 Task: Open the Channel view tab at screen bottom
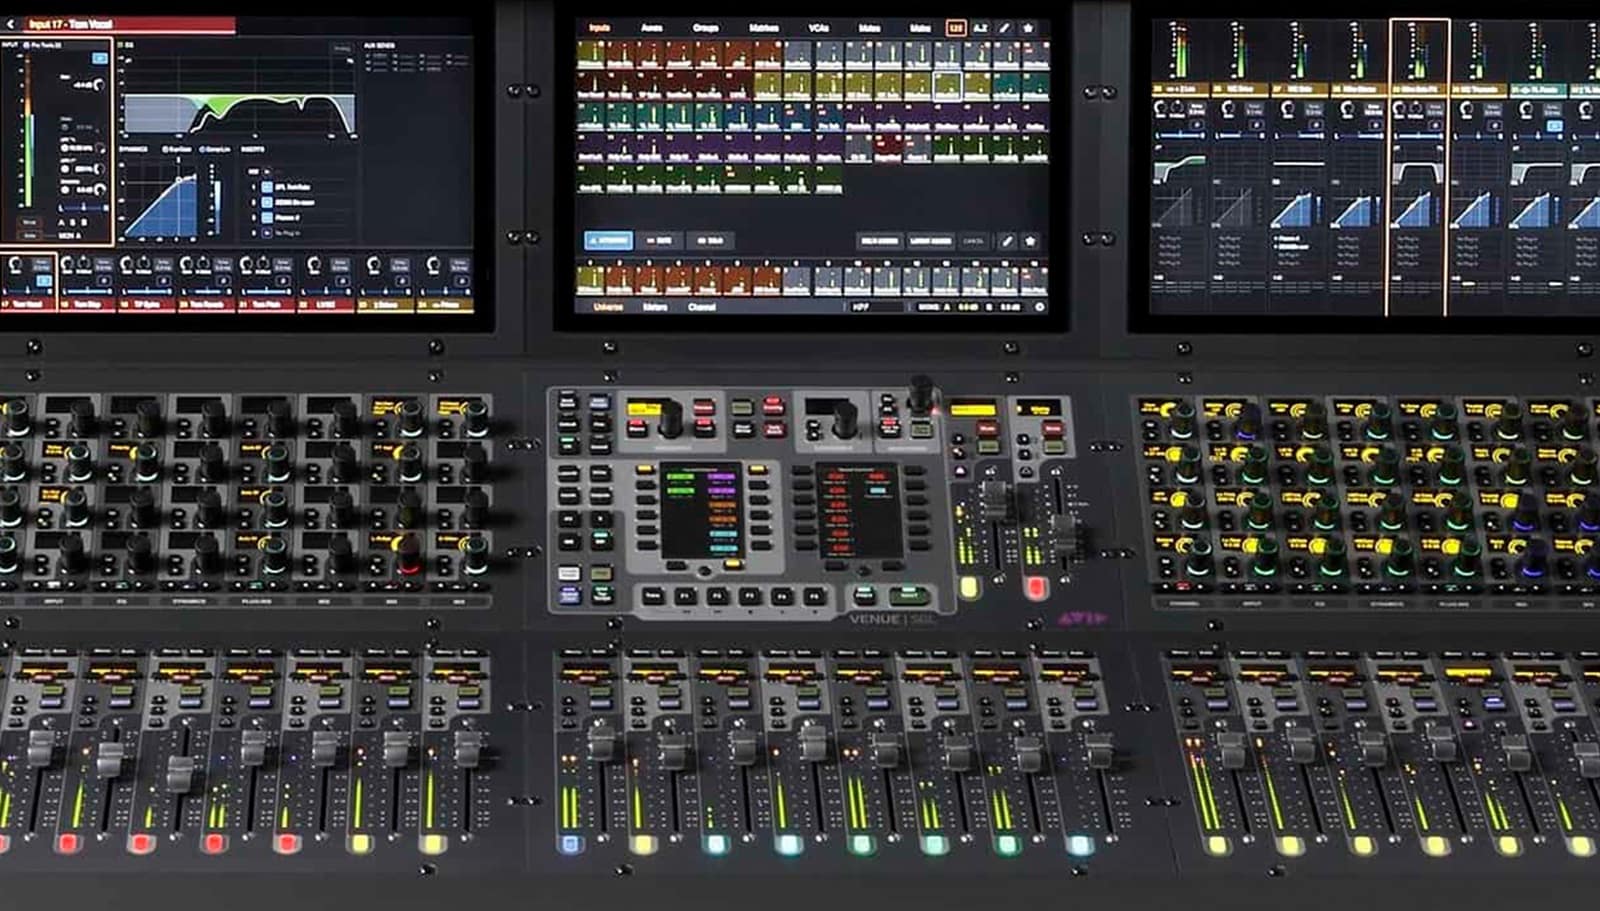point(702,307)
